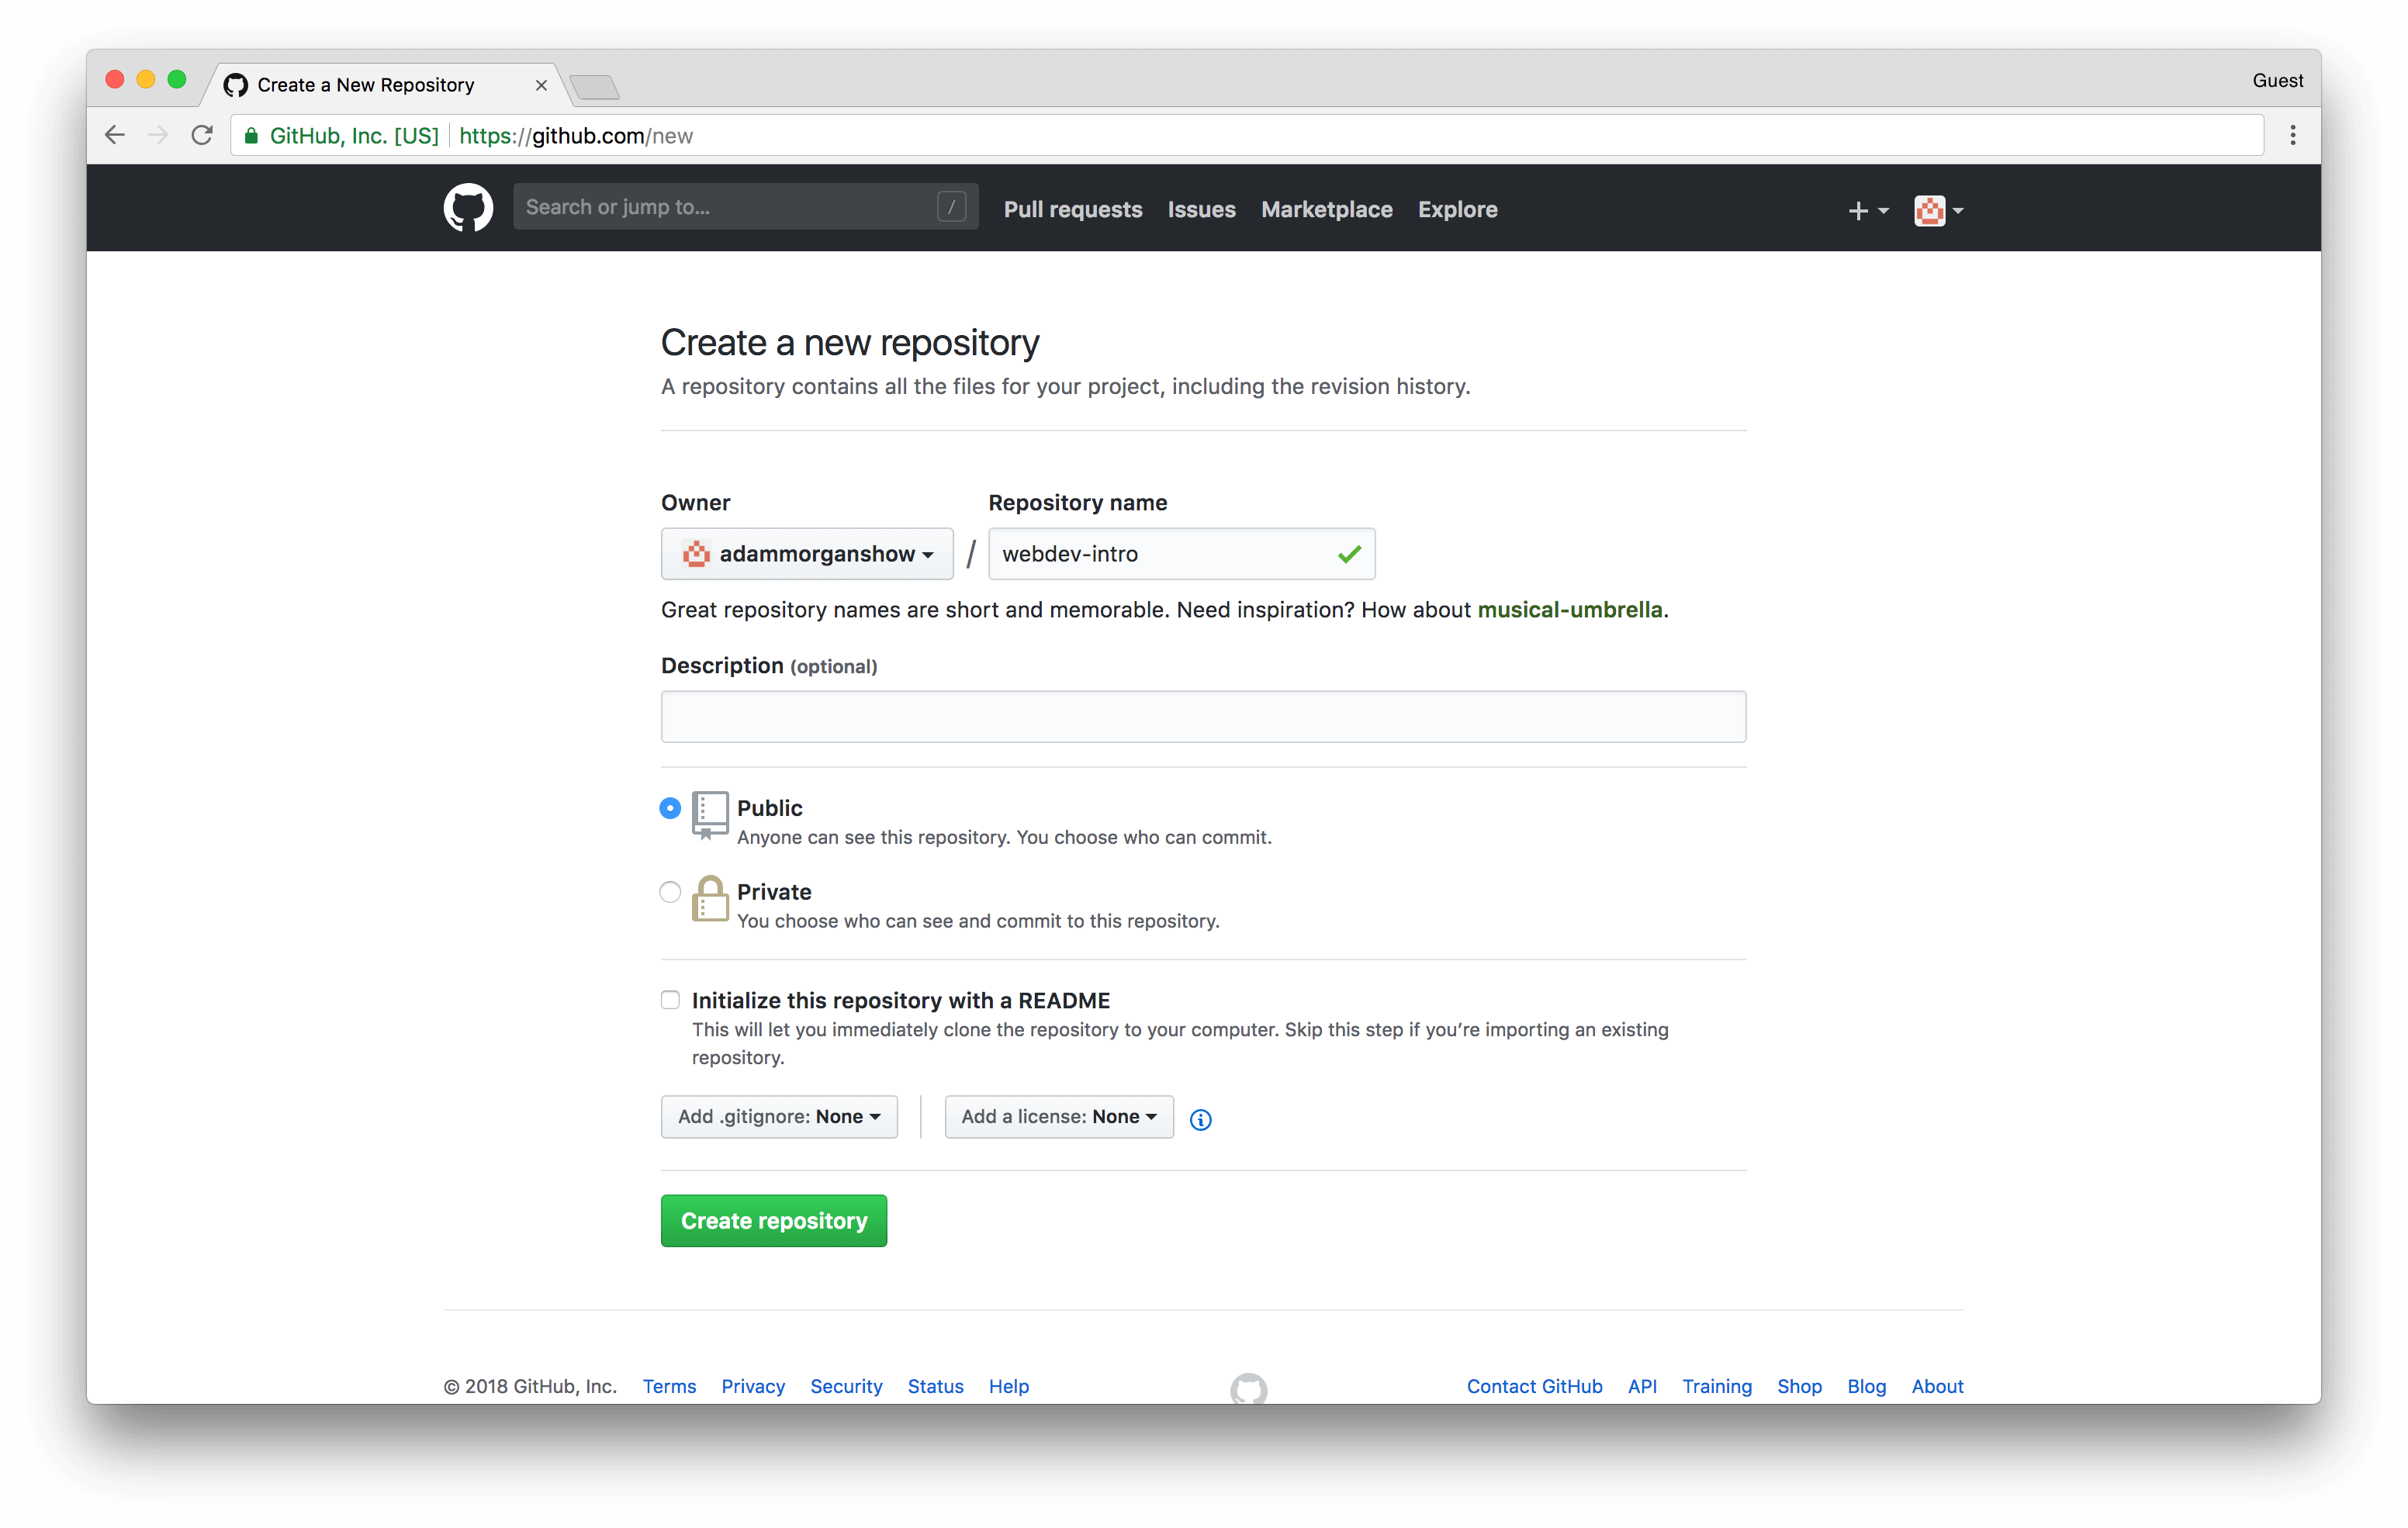This screenshot has width=2408, height=1528.
Task: Close the Create a New Repository tab
Action: click(541, 85)
